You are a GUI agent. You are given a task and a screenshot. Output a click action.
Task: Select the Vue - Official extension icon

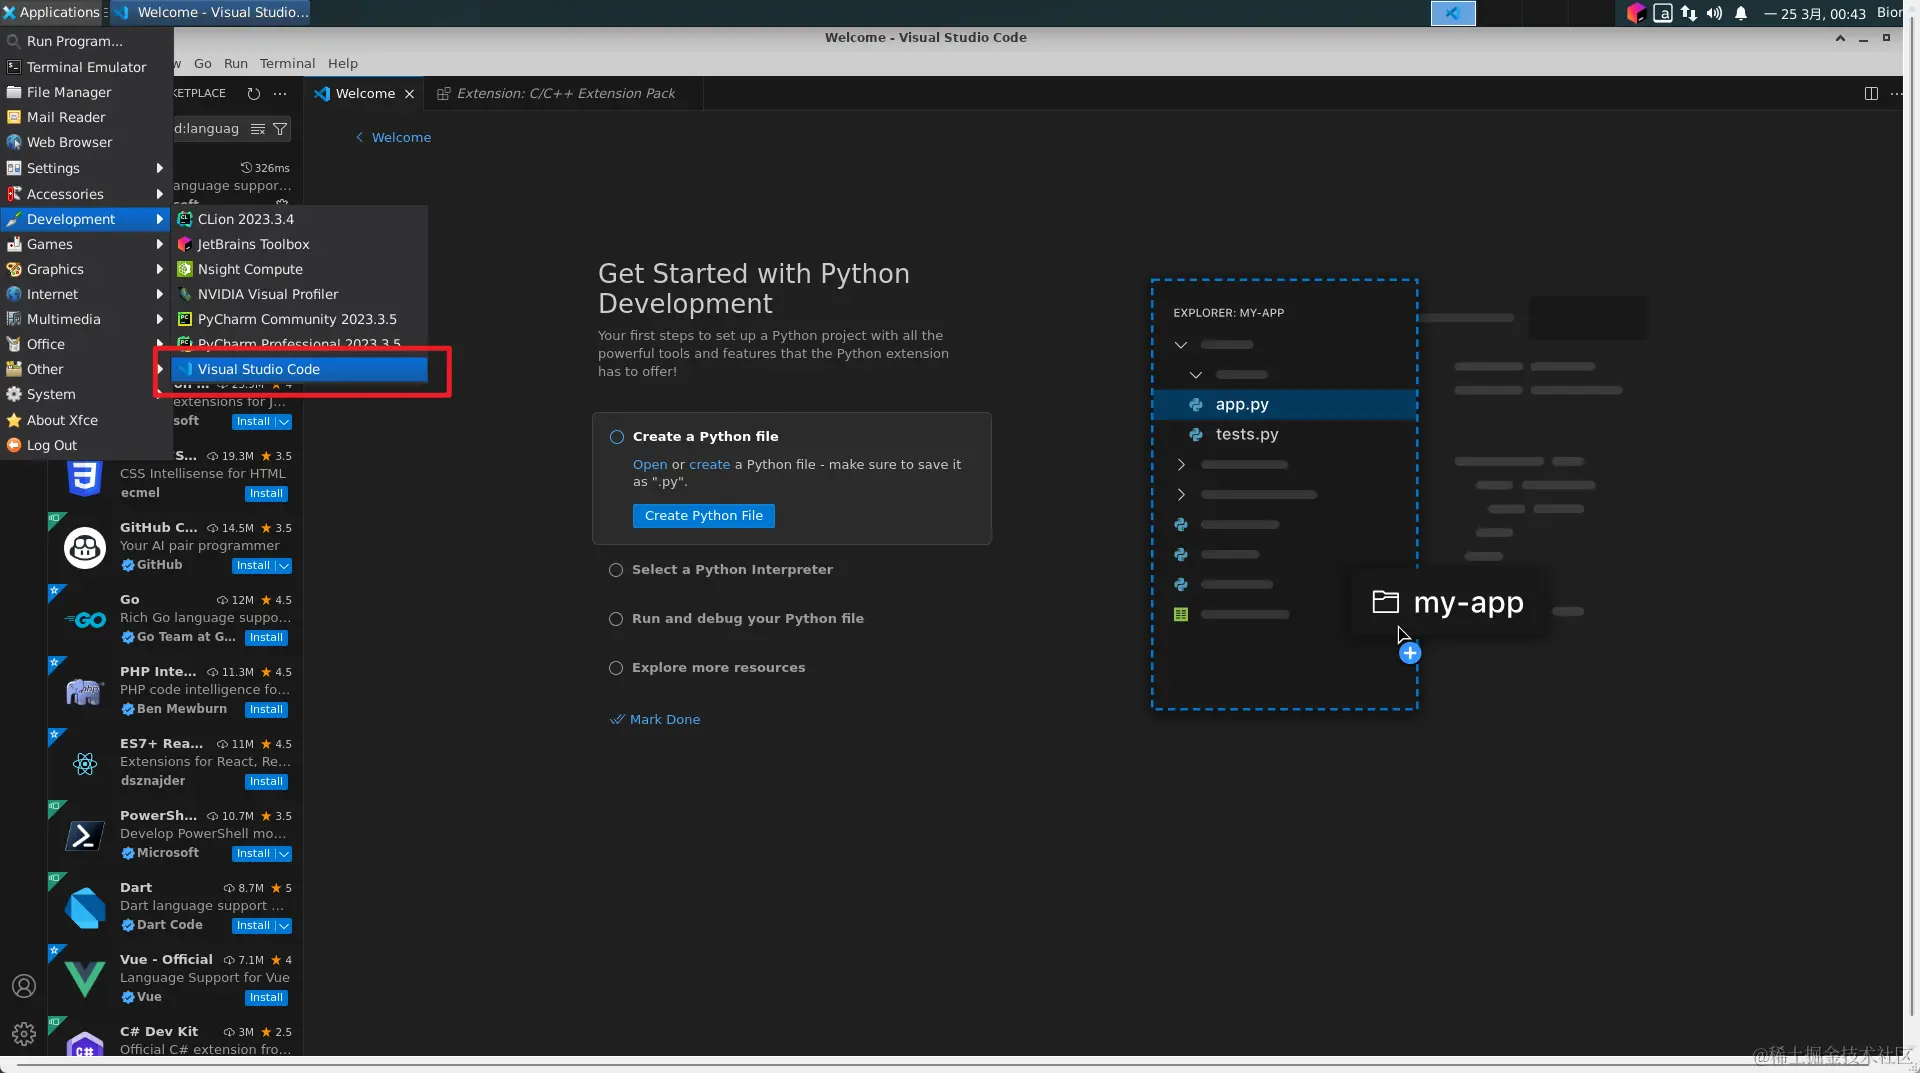(85, 980)
